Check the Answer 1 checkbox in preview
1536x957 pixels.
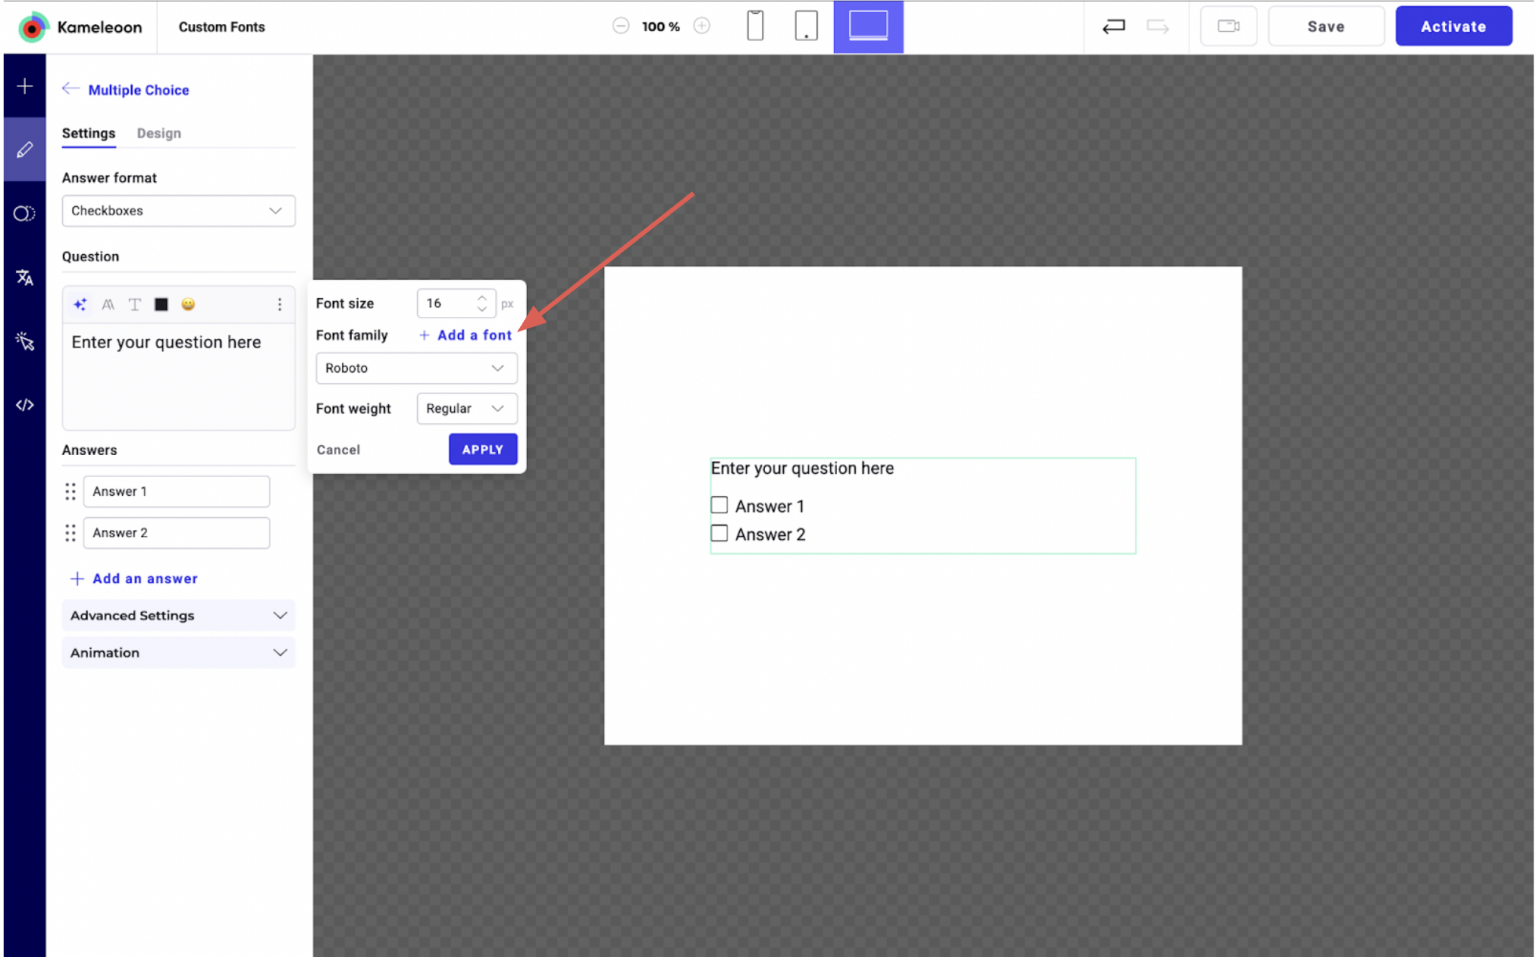[719, 505]
